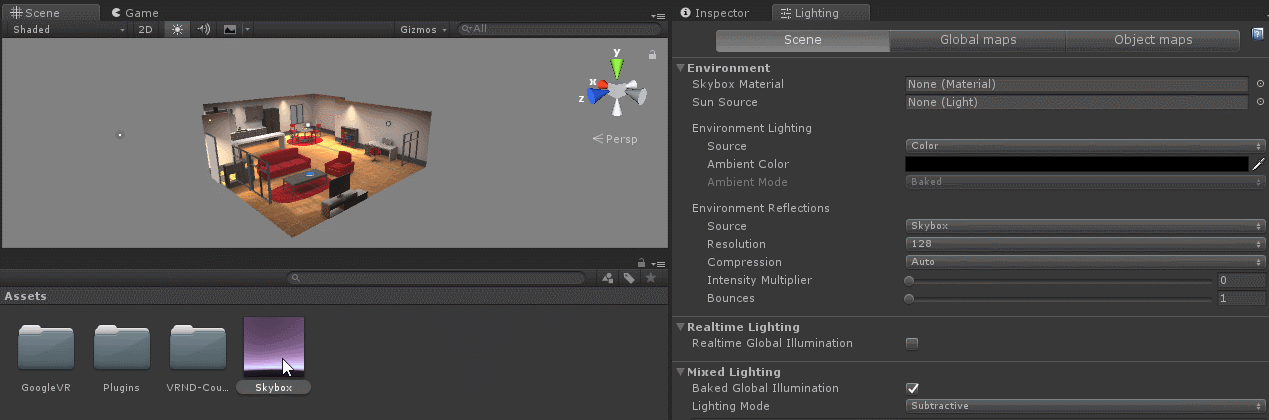Image resolution: width=1269 pixels, height=420 pixels.
Task: Click search by type icon in Assets
Action: (x=607, y=278)
